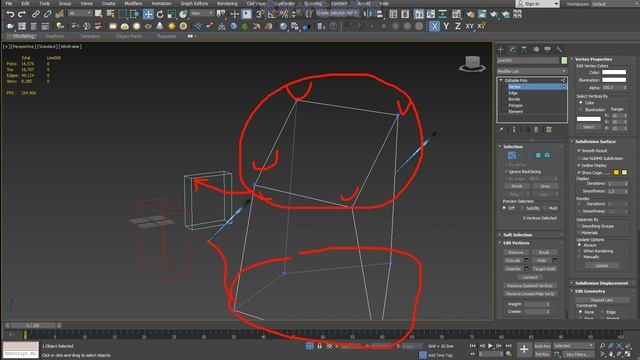This screenshot has height=360, width=640.
Task: Activate the Select and Link tool
Action: [x=36, y=14]
